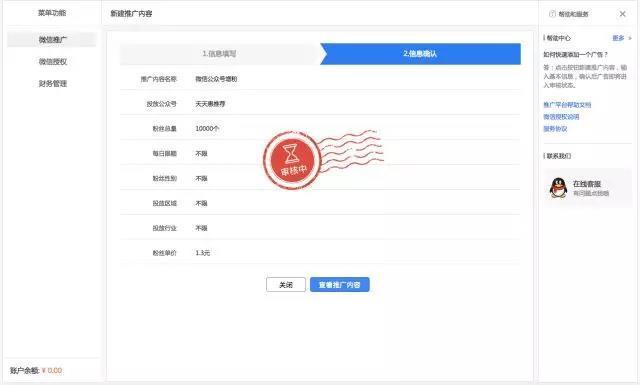Open the 微信授权说明 link
This screenshot has height=385, width=640.
click(x=561, y=117)
